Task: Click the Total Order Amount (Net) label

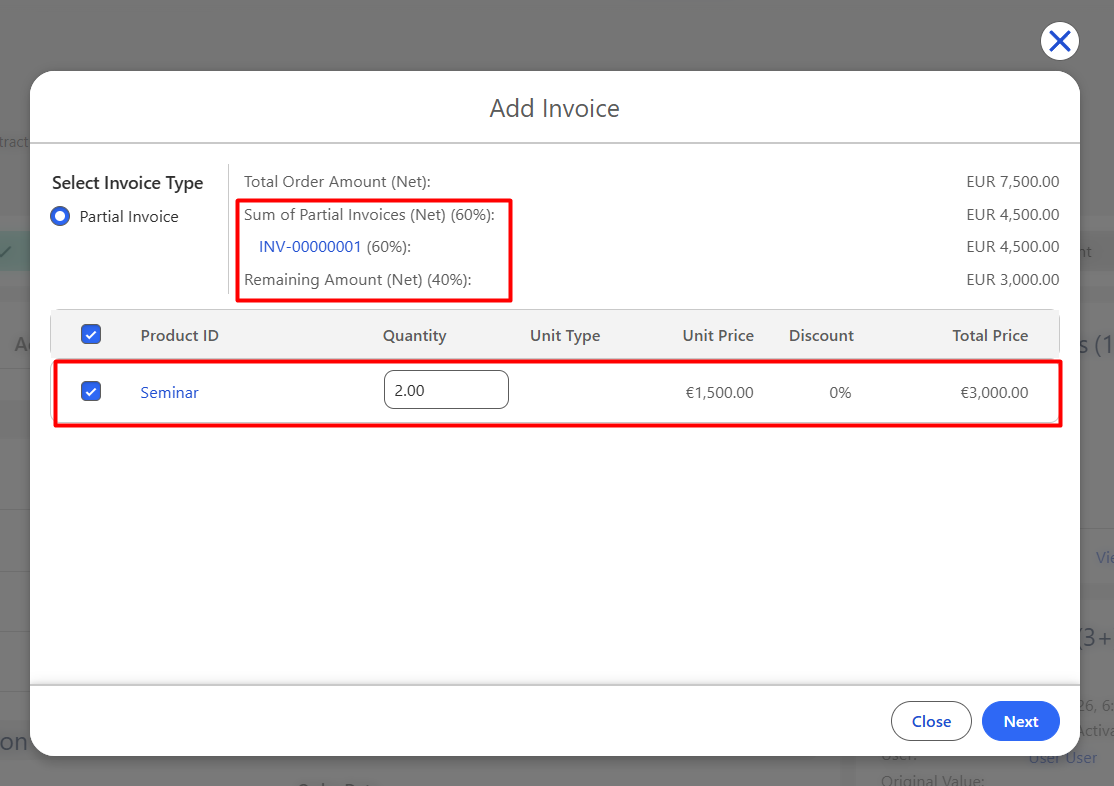Action: [337, 182]
